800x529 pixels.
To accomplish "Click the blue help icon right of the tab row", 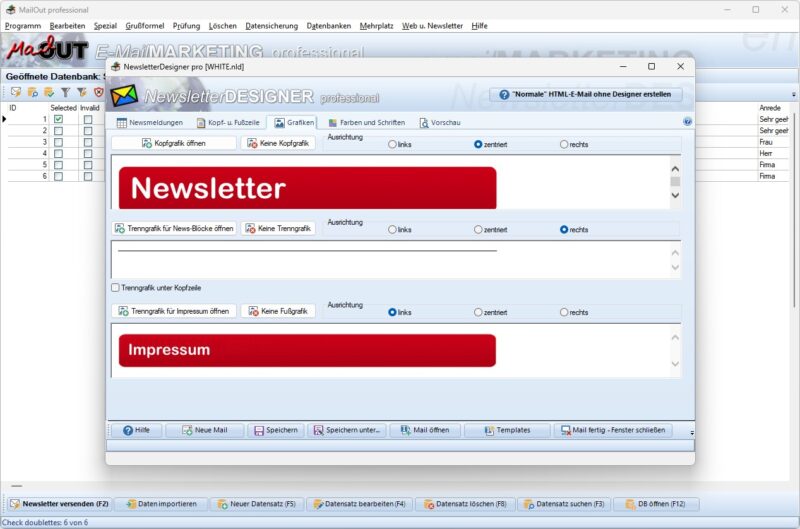I will tap(687, 121).
